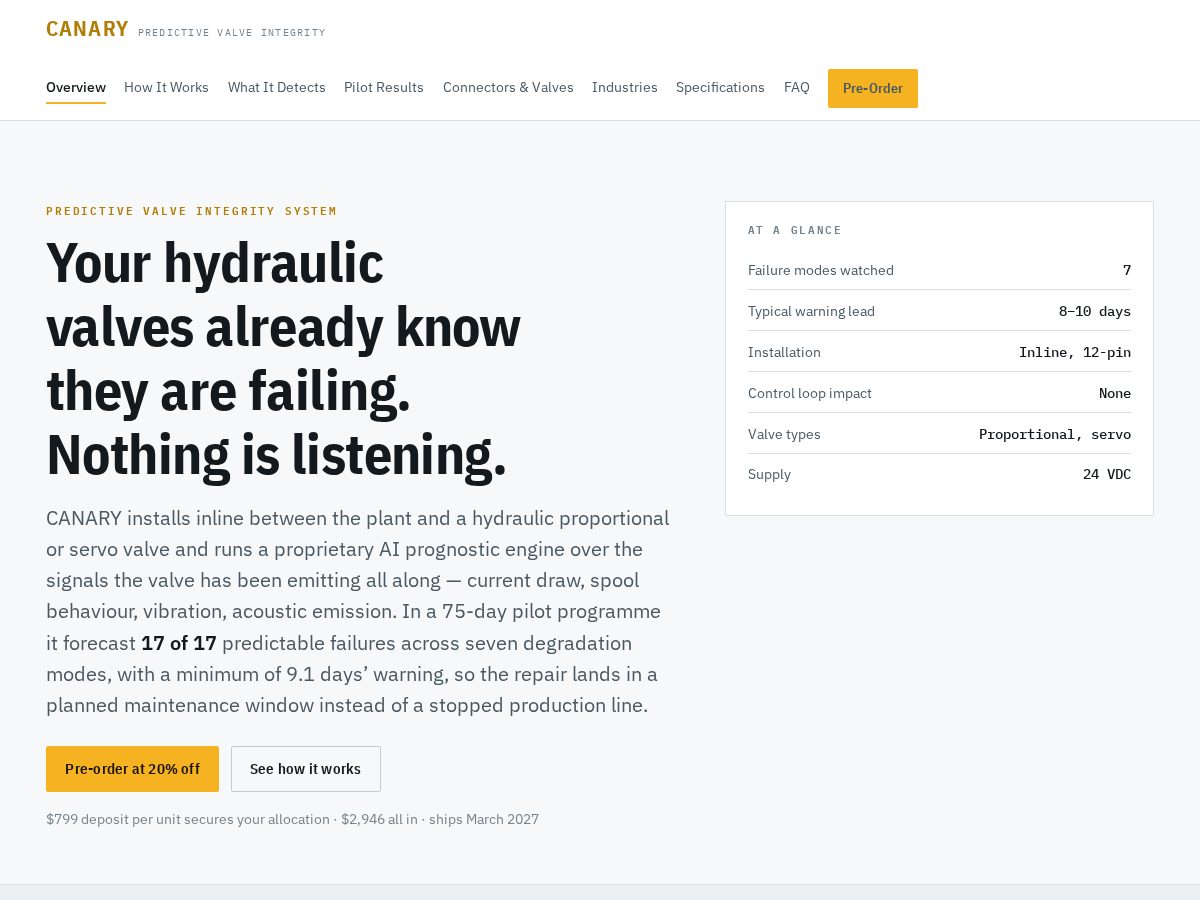Click 'Control loop impact' label

pyautogui.click(x=810, y=393)
